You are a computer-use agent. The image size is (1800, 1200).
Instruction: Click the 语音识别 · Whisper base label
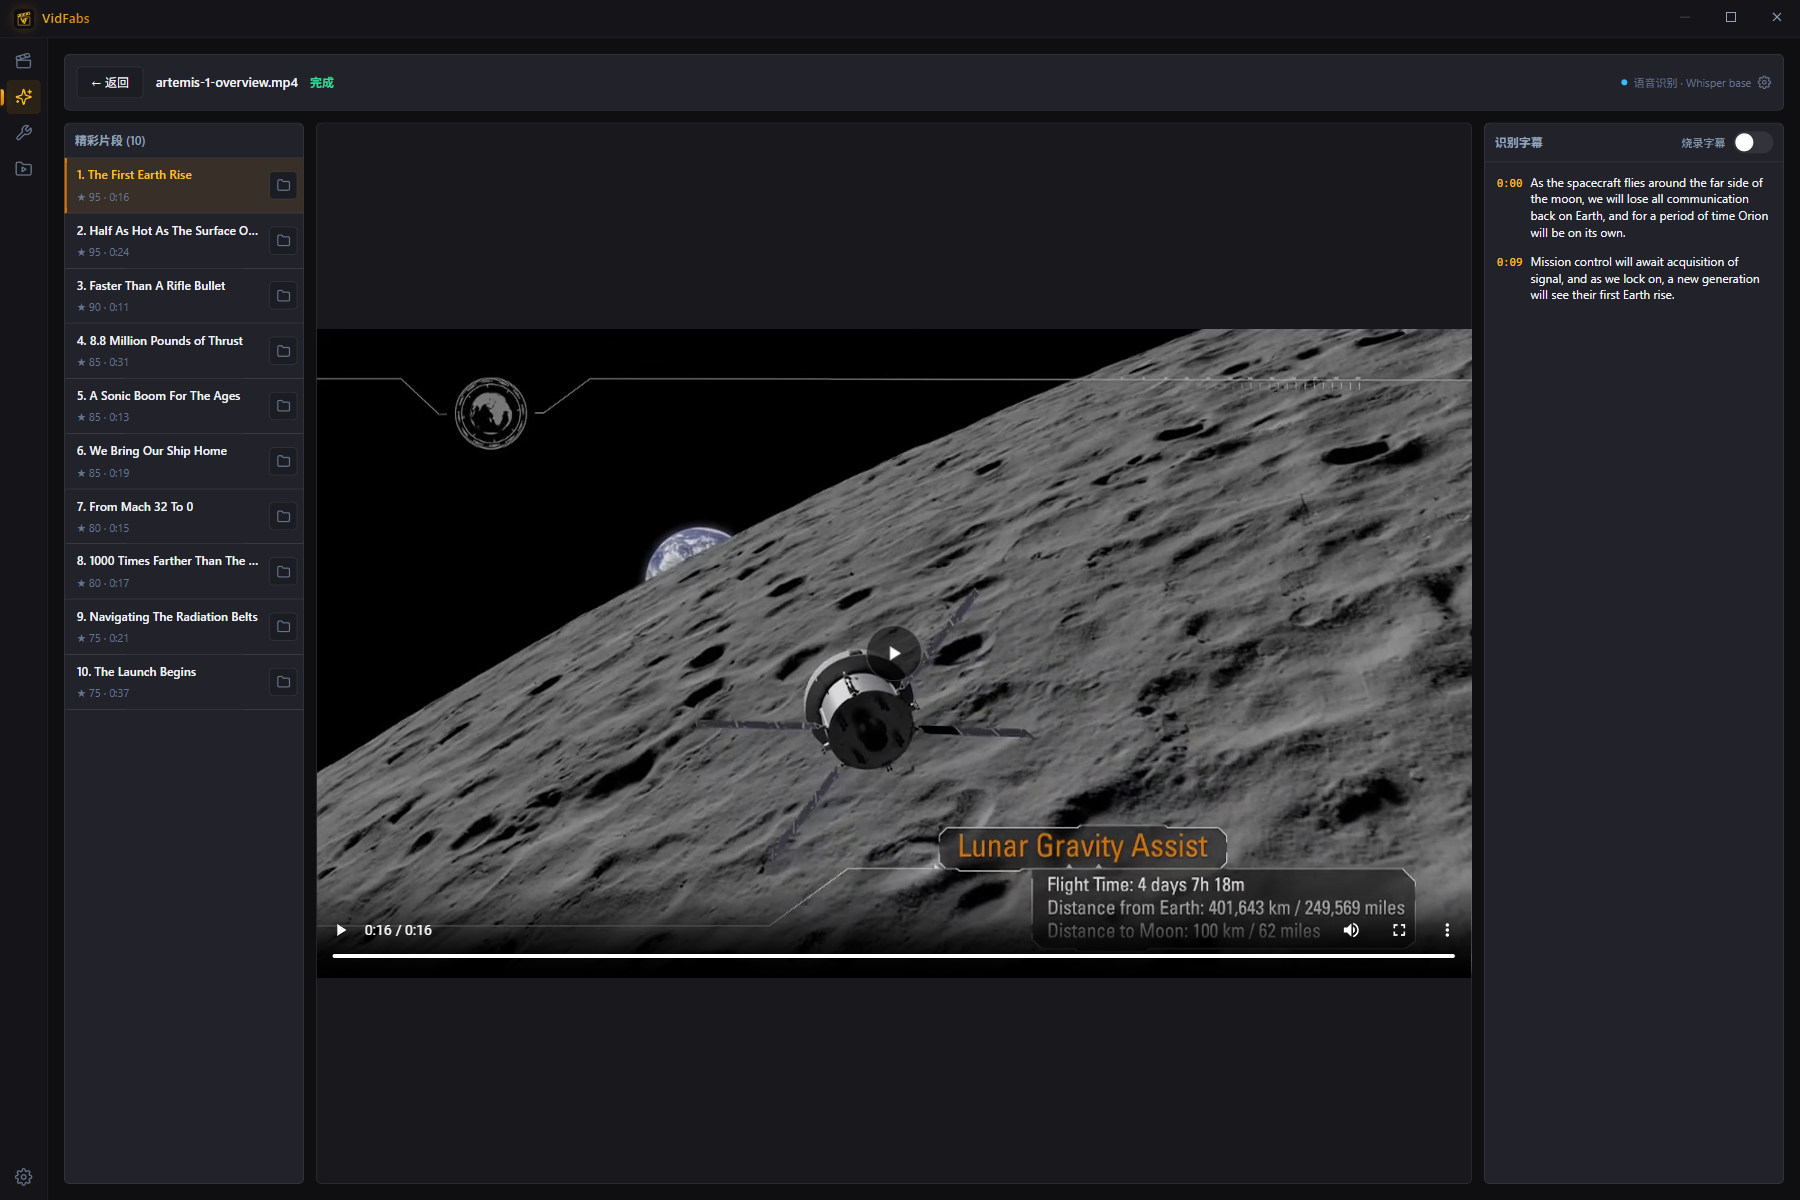pyautogui.click(x=1692, y=83)
